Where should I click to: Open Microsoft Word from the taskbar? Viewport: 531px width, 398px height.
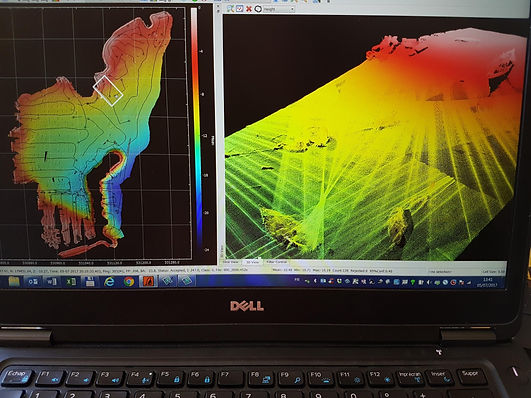click(x=52, y=281)
